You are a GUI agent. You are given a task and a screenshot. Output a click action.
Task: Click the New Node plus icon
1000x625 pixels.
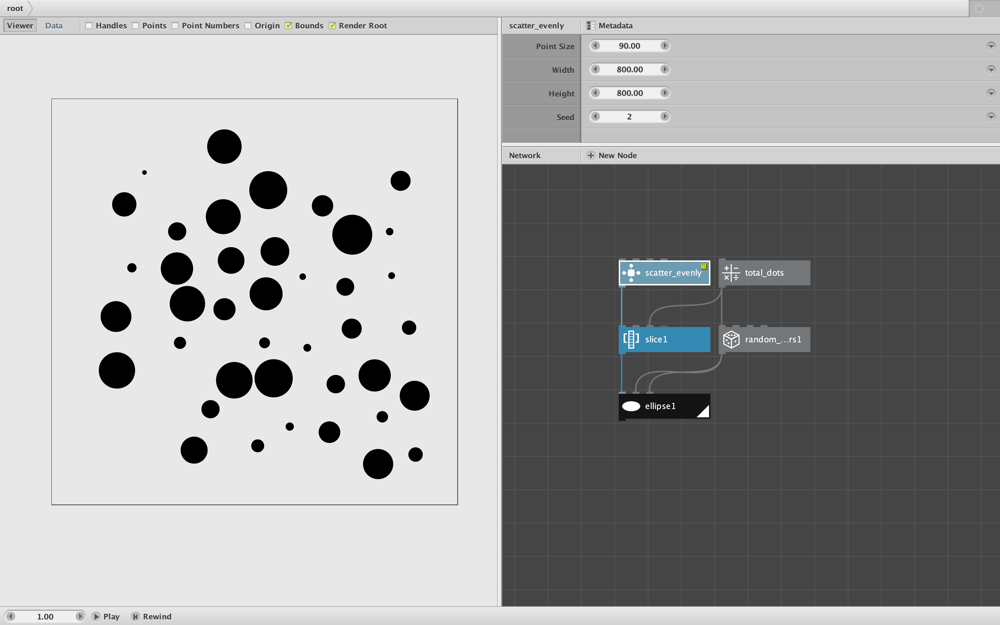coord(591,156)
